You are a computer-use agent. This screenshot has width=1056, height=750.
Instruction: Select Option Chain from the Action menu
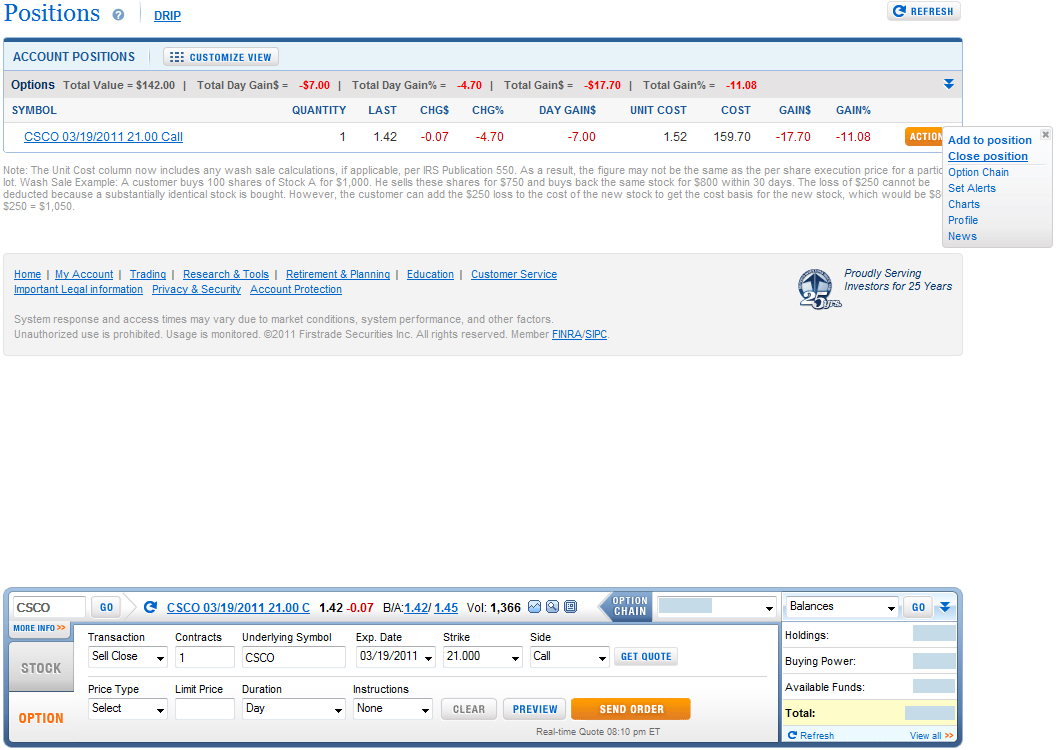click(x=978, y=172)
